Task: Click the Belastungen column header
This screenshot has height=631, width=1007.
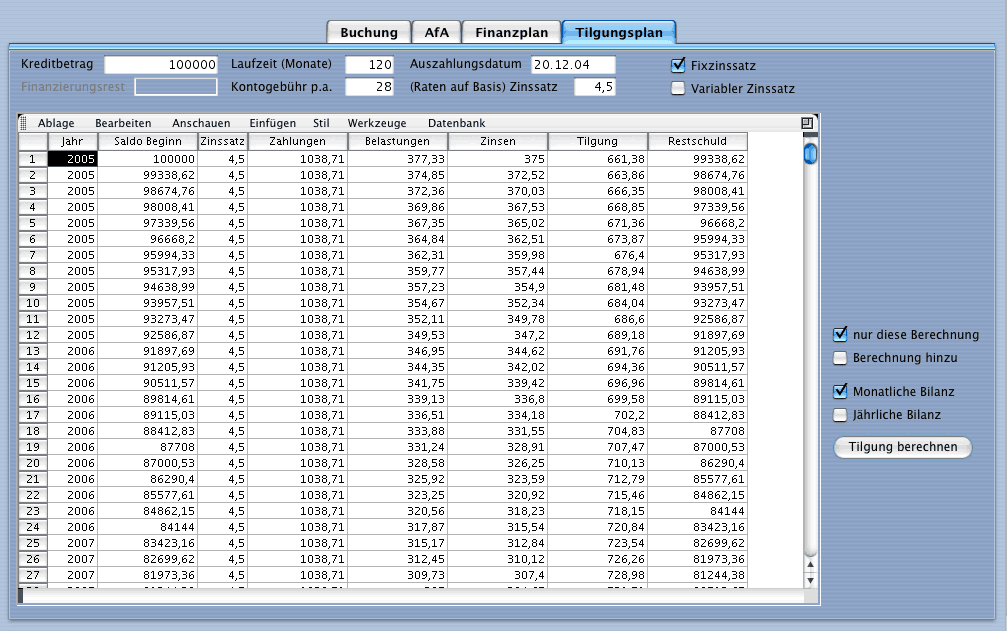Action: tap(398, 141)
